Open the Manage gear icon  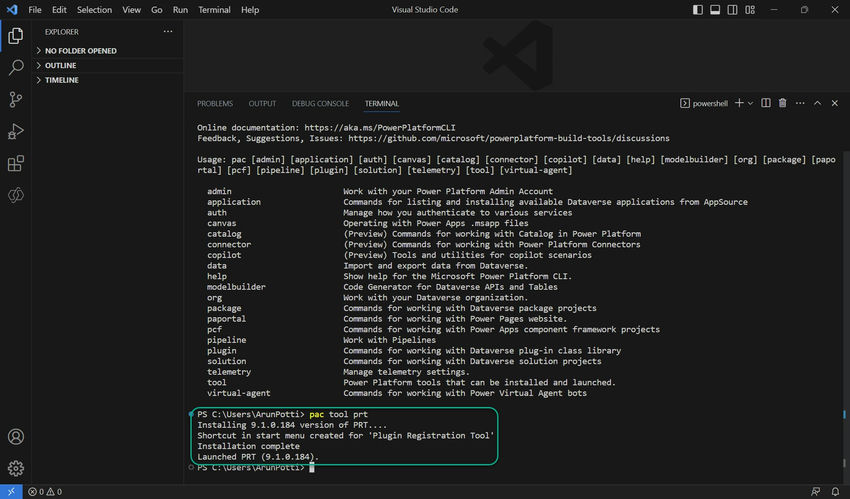pyautogui.click(x=16, y=468)
